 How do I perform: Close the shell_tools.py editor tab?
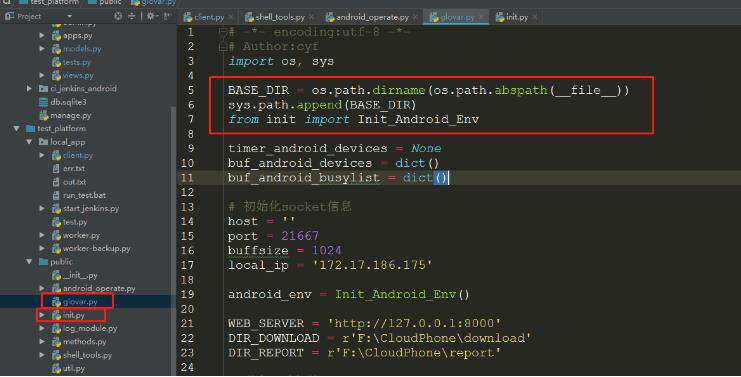(x=311, y=17)
